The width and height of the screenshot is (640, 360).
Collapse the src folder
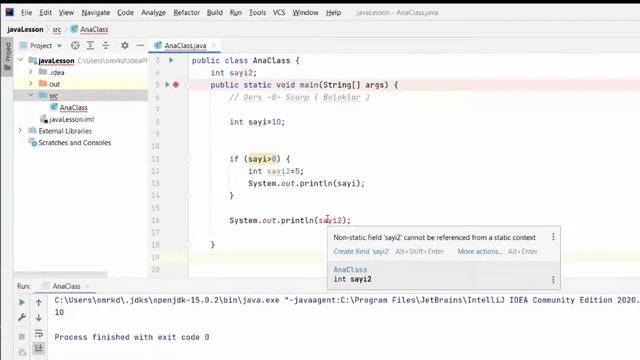(31, 96)
